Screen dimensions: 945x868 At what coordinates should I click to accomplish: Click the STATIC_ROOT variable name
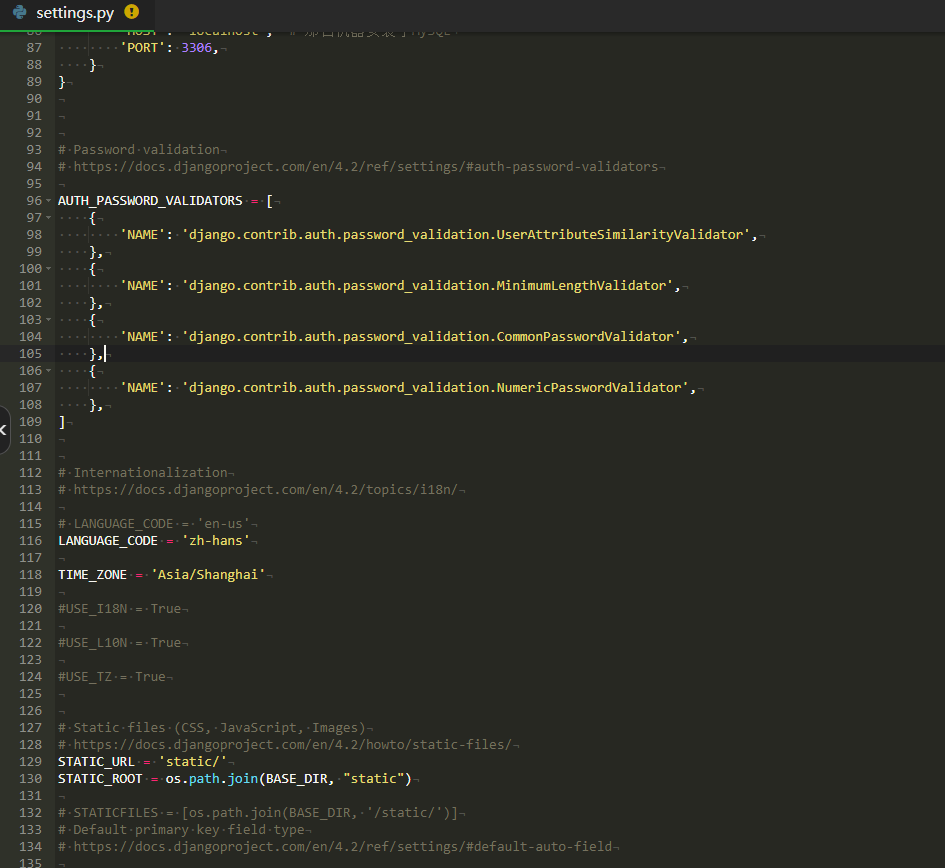point(100,779)
